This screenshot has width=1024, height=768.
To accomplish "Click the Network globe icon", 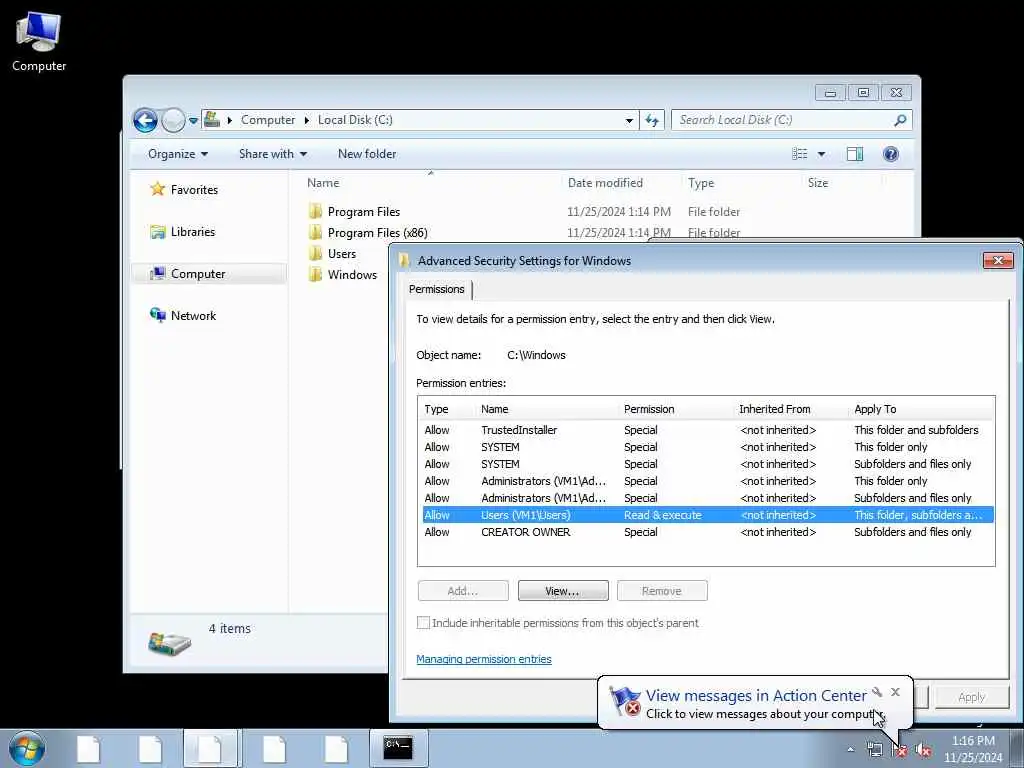I will [157, 315].
